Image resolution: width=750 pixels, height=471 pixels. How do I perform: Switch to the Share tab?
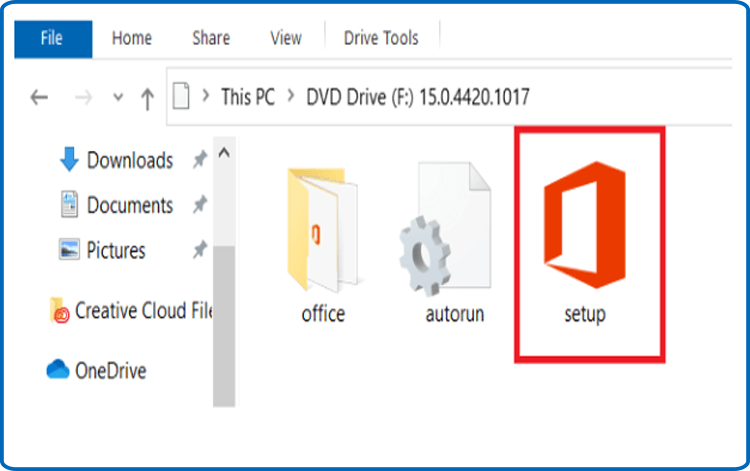pyautogui.click(x=211, y=38)
